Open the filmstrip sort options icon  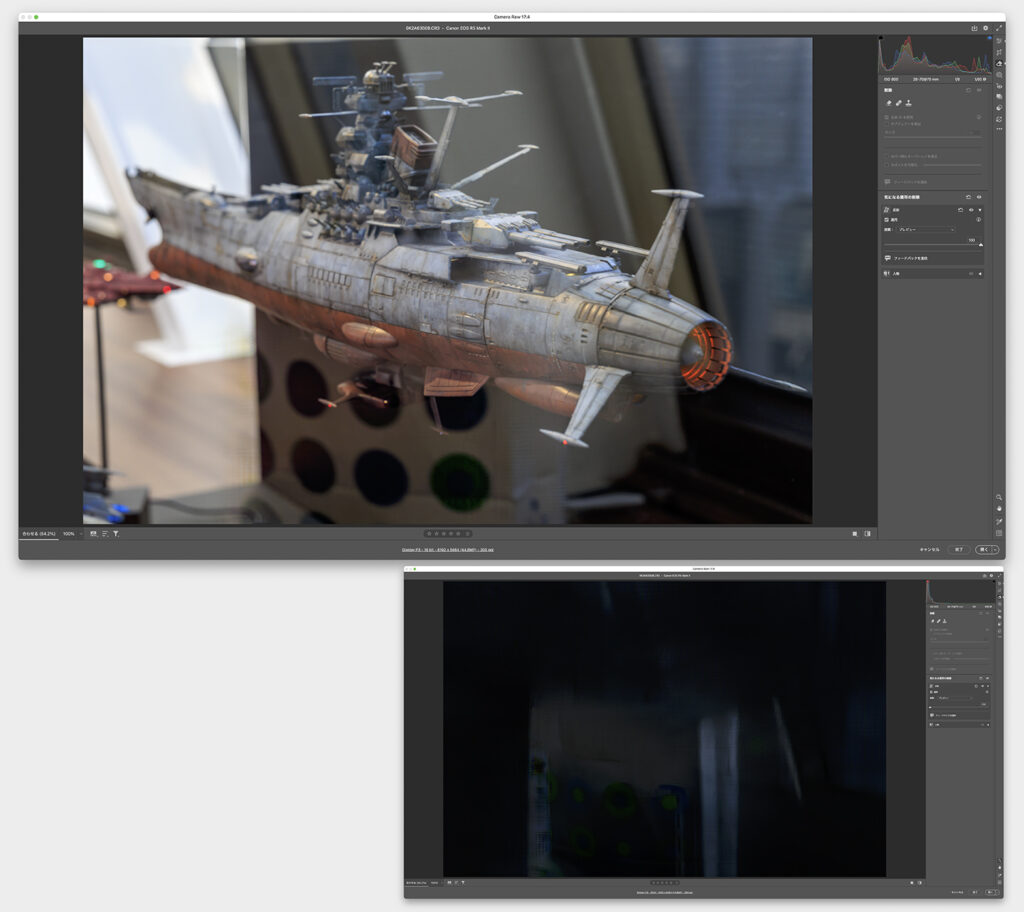click(x=105, y=534)
